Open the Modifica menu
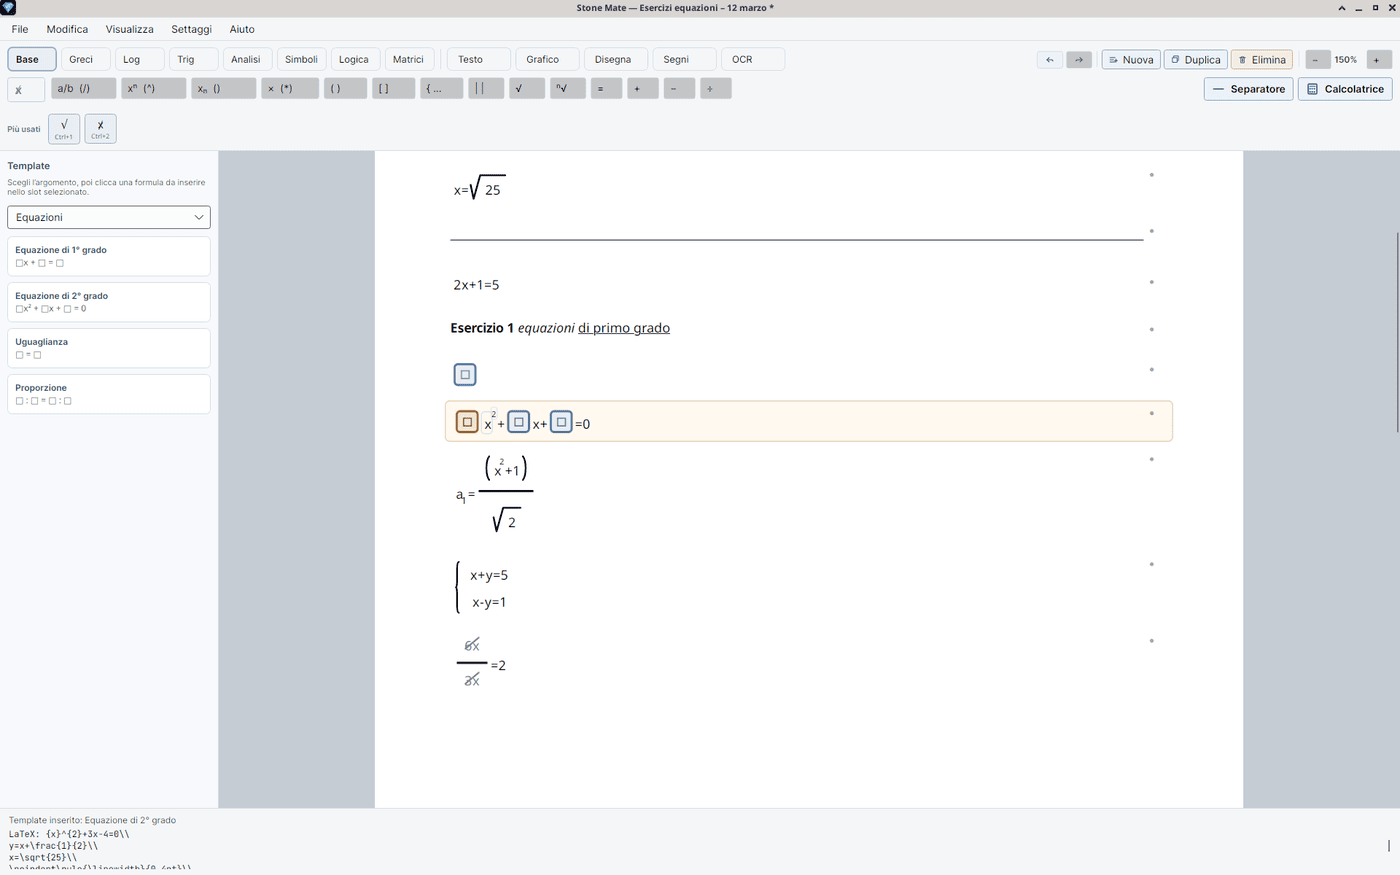This screenshot has width=1400, height=875. [67, 29]
